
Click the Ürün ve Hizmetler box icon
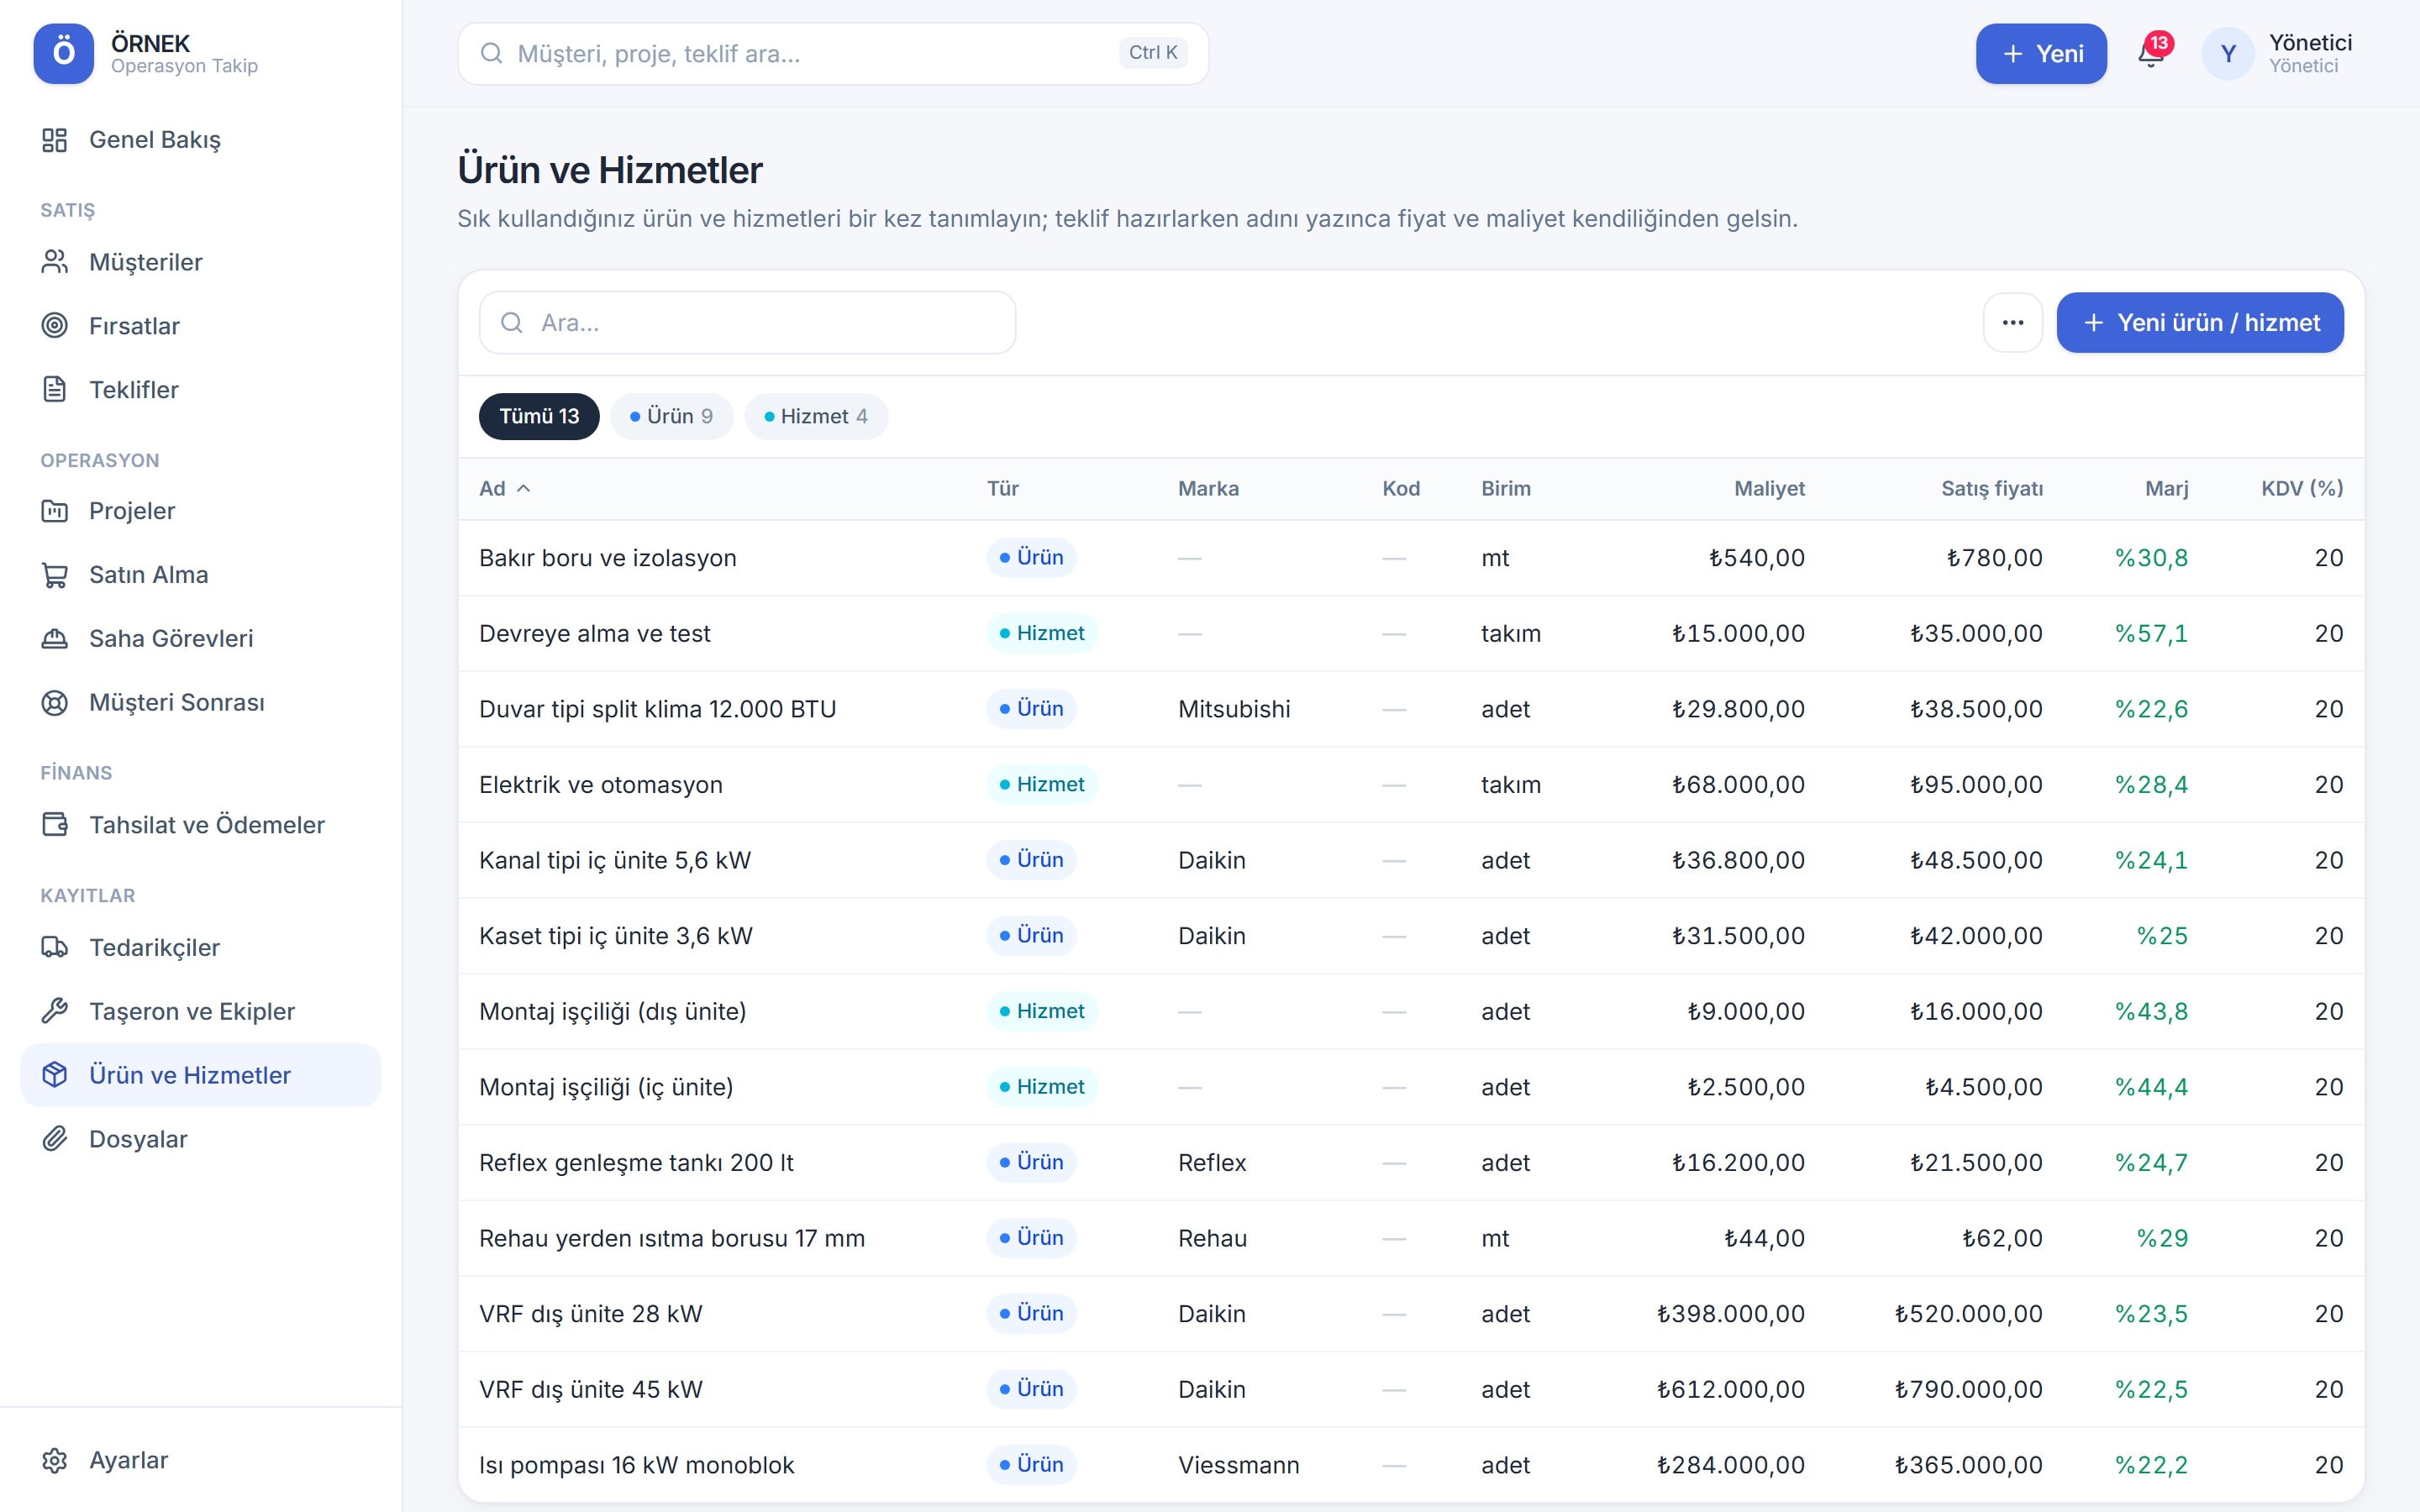[x=54, y=1075]
